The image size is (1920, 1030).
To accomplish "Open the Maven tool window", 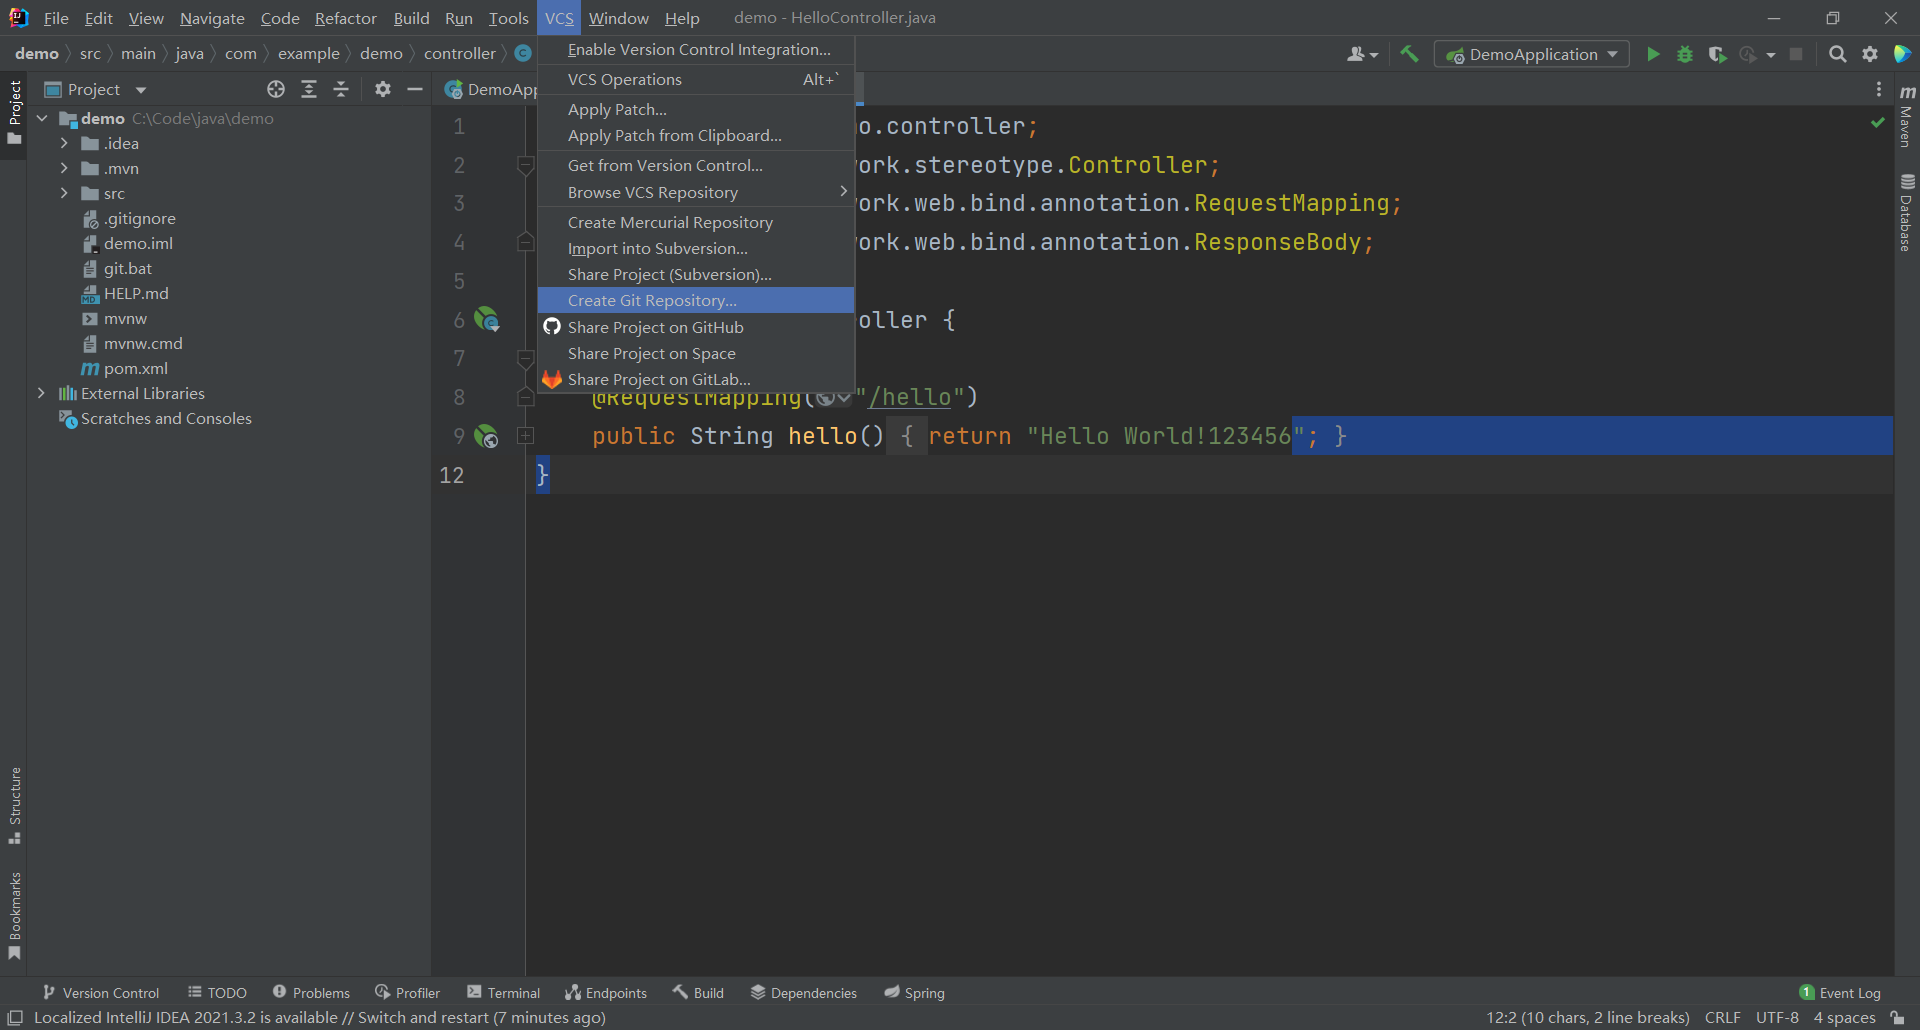I will (1907, 118).
